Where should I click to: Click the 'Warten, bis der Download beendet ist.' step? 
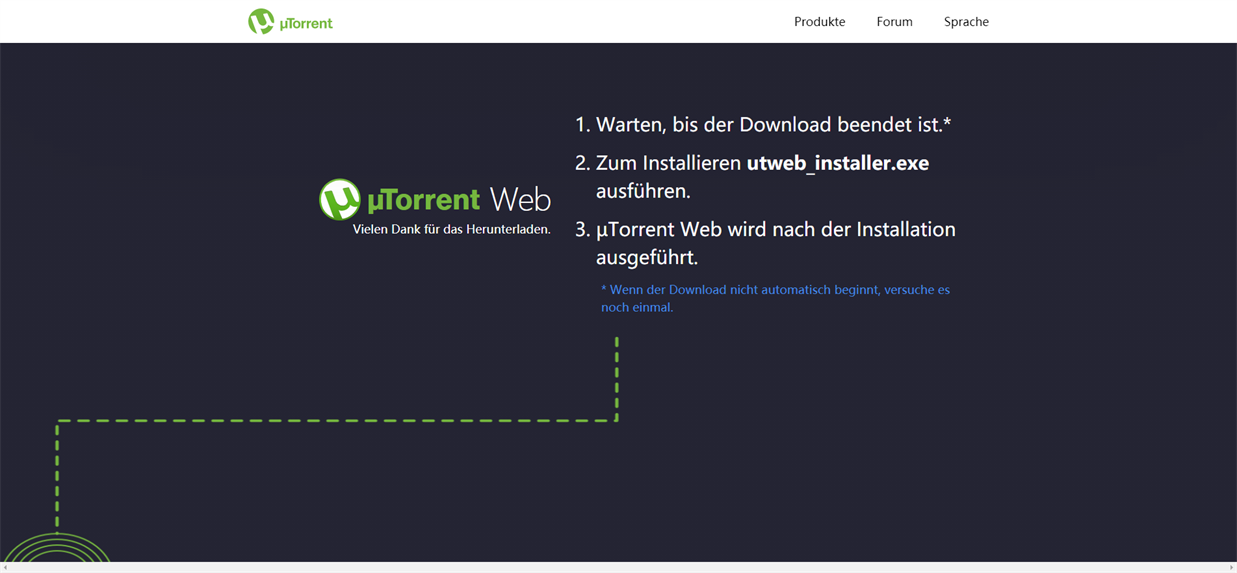click(762, 125)
